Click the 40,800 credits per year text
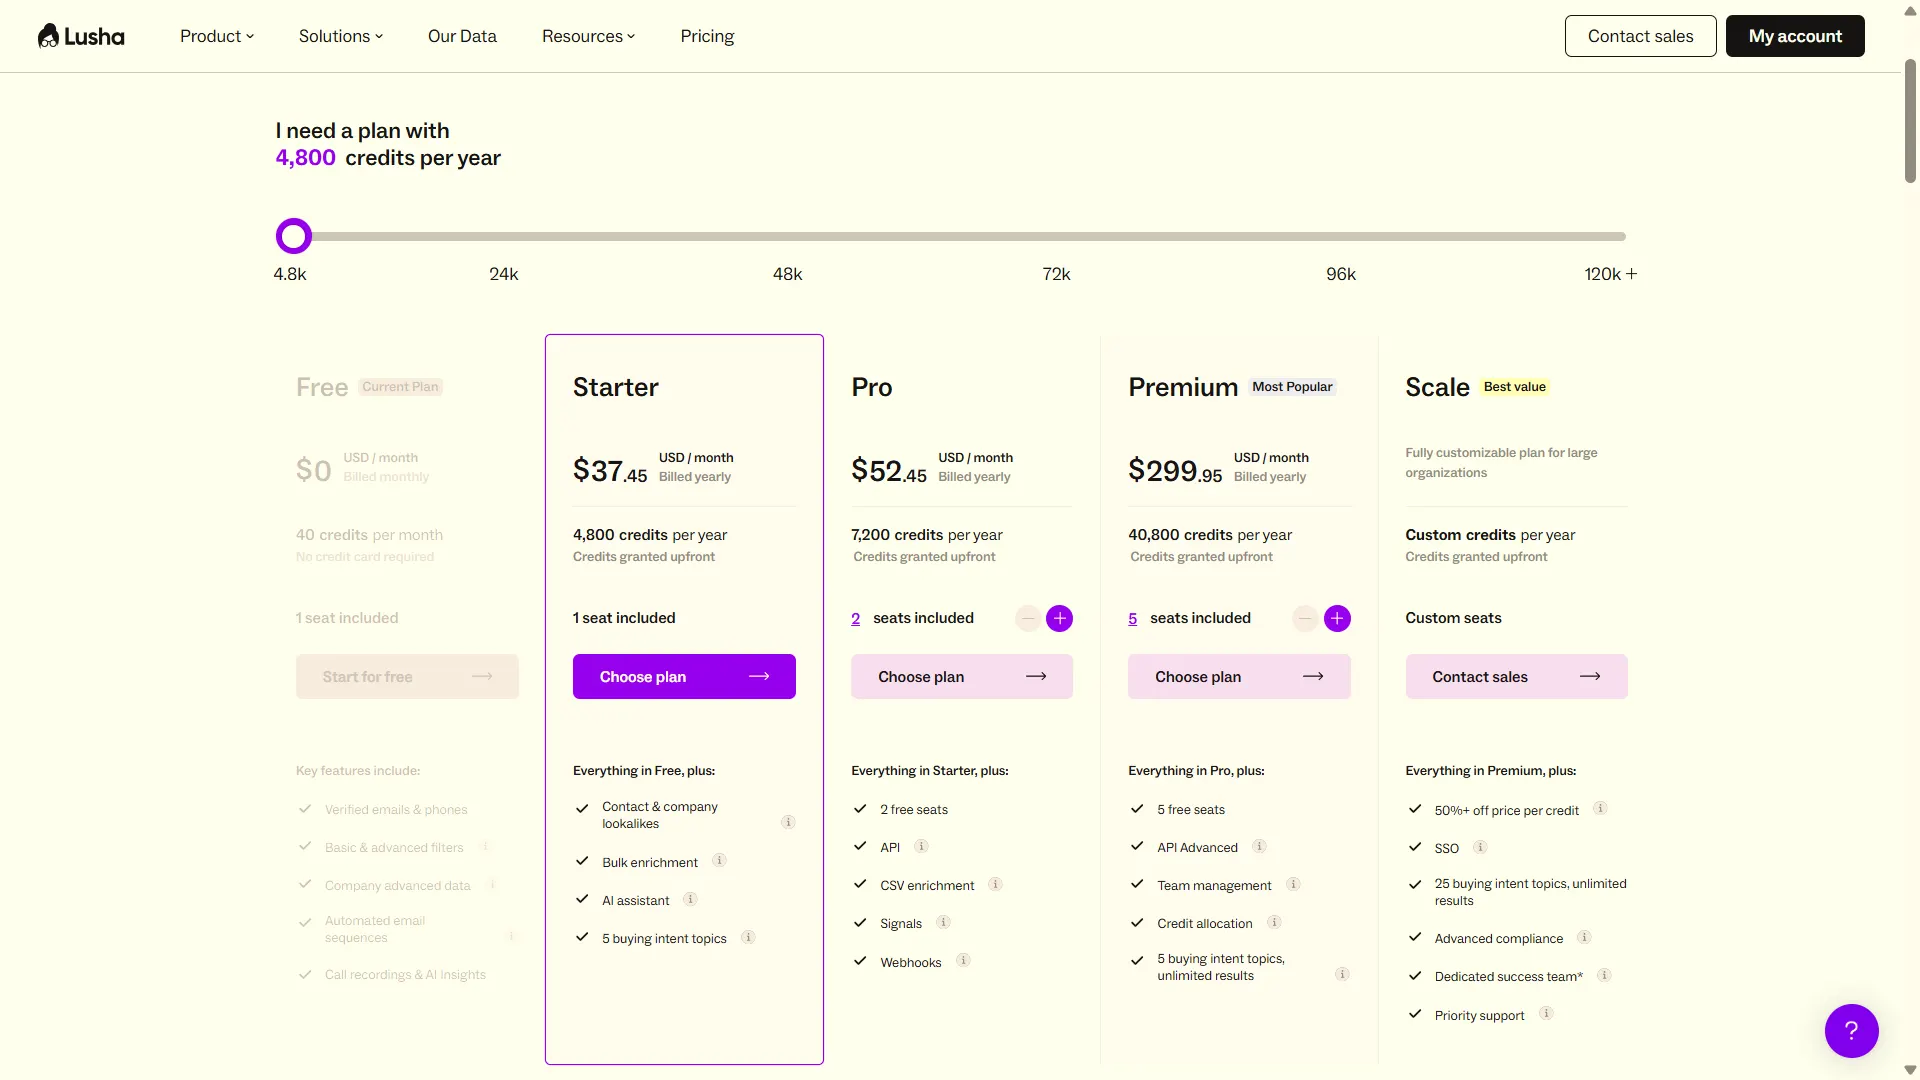The width and height of the screenshot is (1920, 1080). tap(1210, 535)
